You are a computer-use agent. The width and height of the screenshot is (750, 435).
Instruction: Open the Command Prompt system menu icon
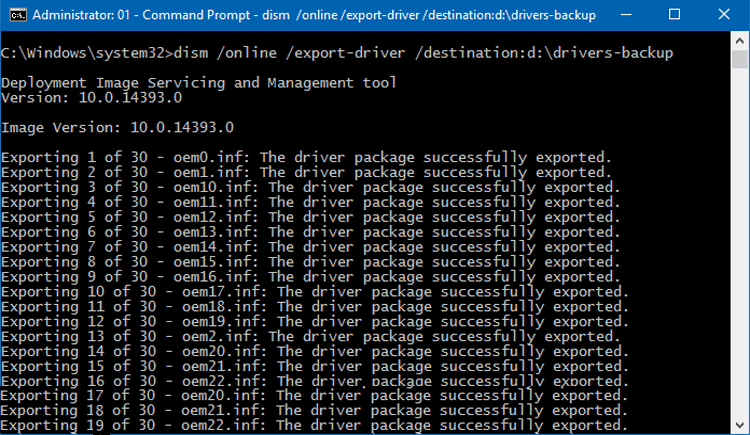click(18, 15)
